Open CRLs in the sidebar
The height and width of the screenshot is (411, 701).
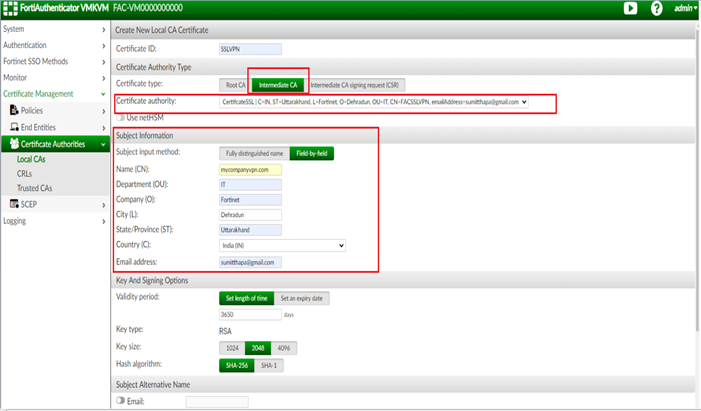pyautogui.click(x=25, y=174)
